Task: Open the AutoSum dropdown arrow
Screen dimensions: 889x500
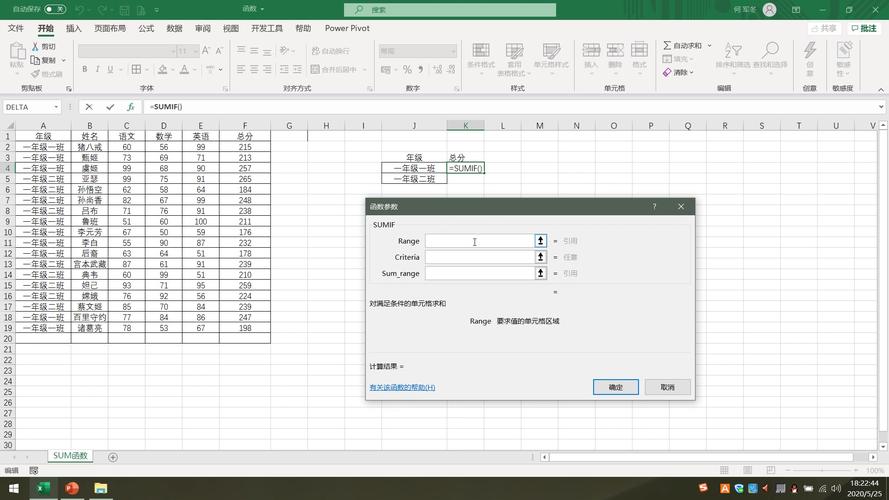Action: tap(709, 45)
